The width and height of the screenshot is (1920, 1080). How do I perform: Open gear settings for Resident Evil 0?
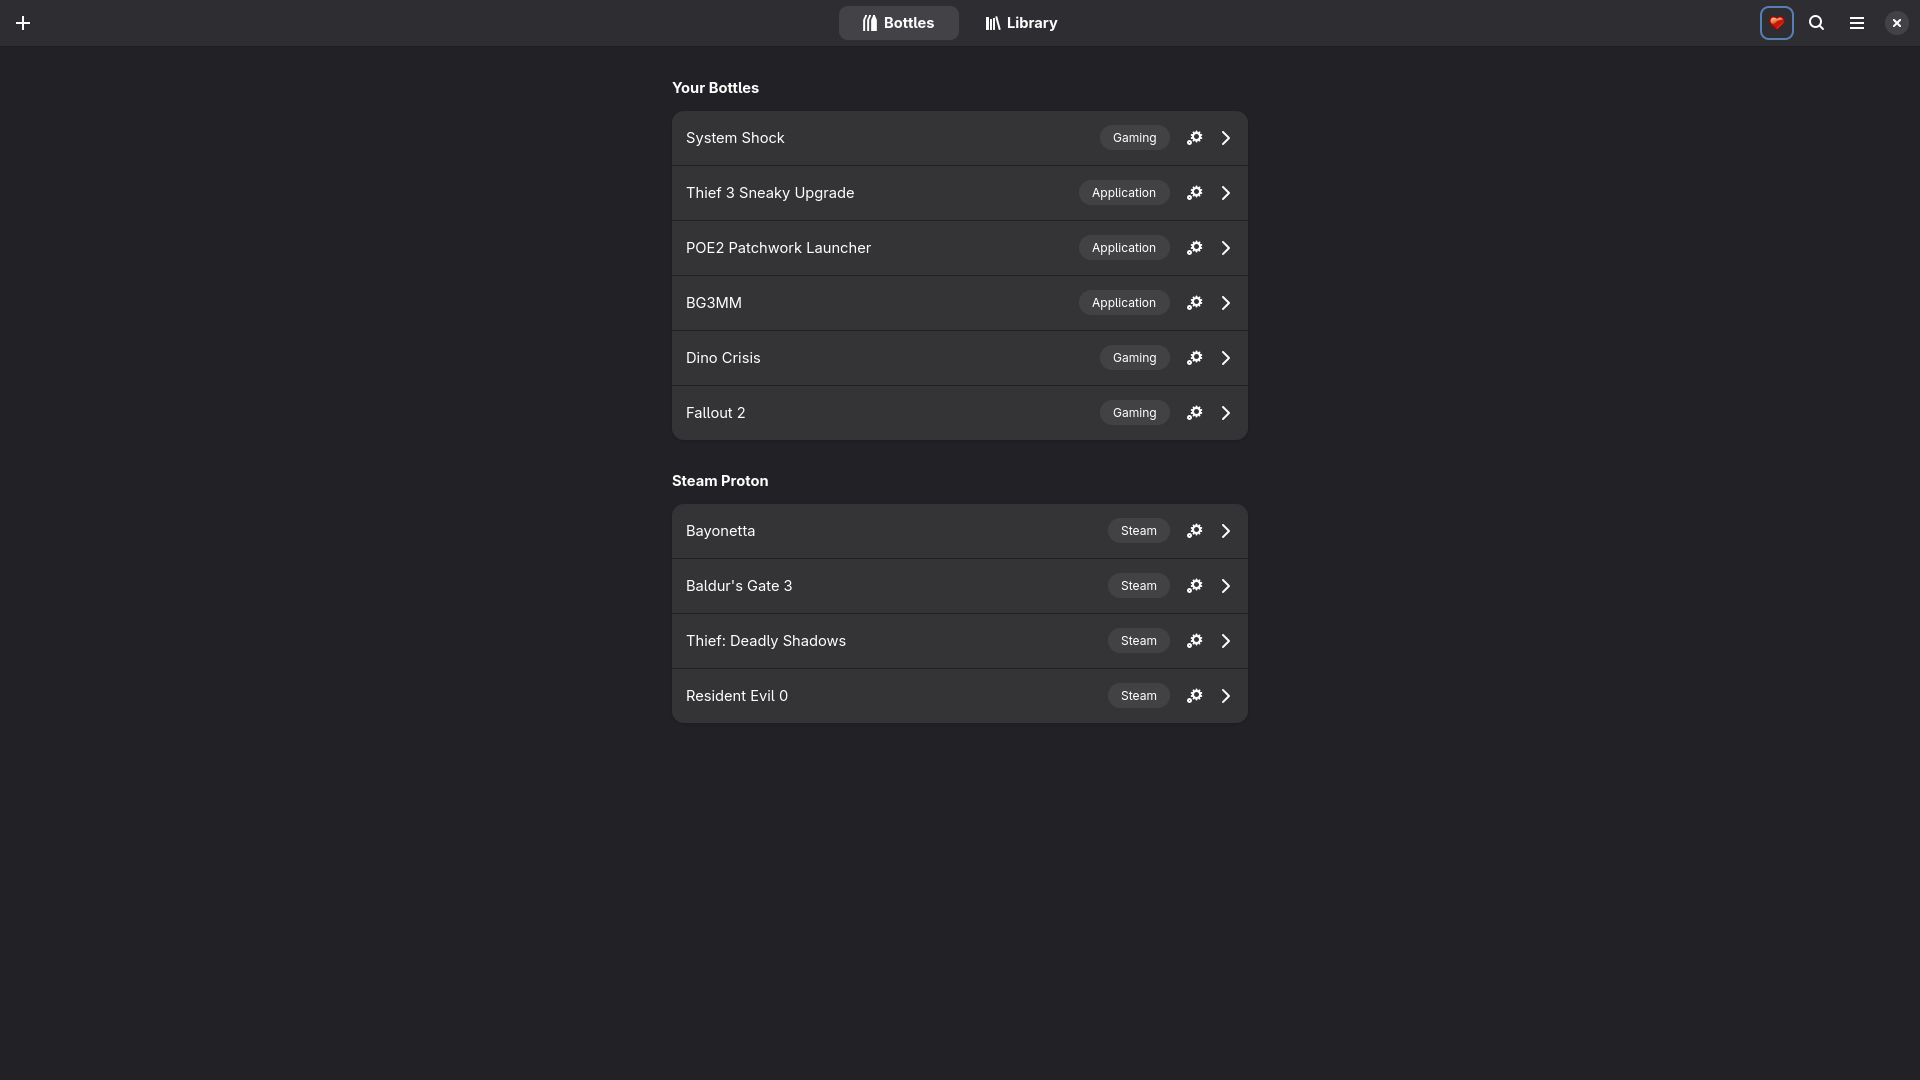1194,696
